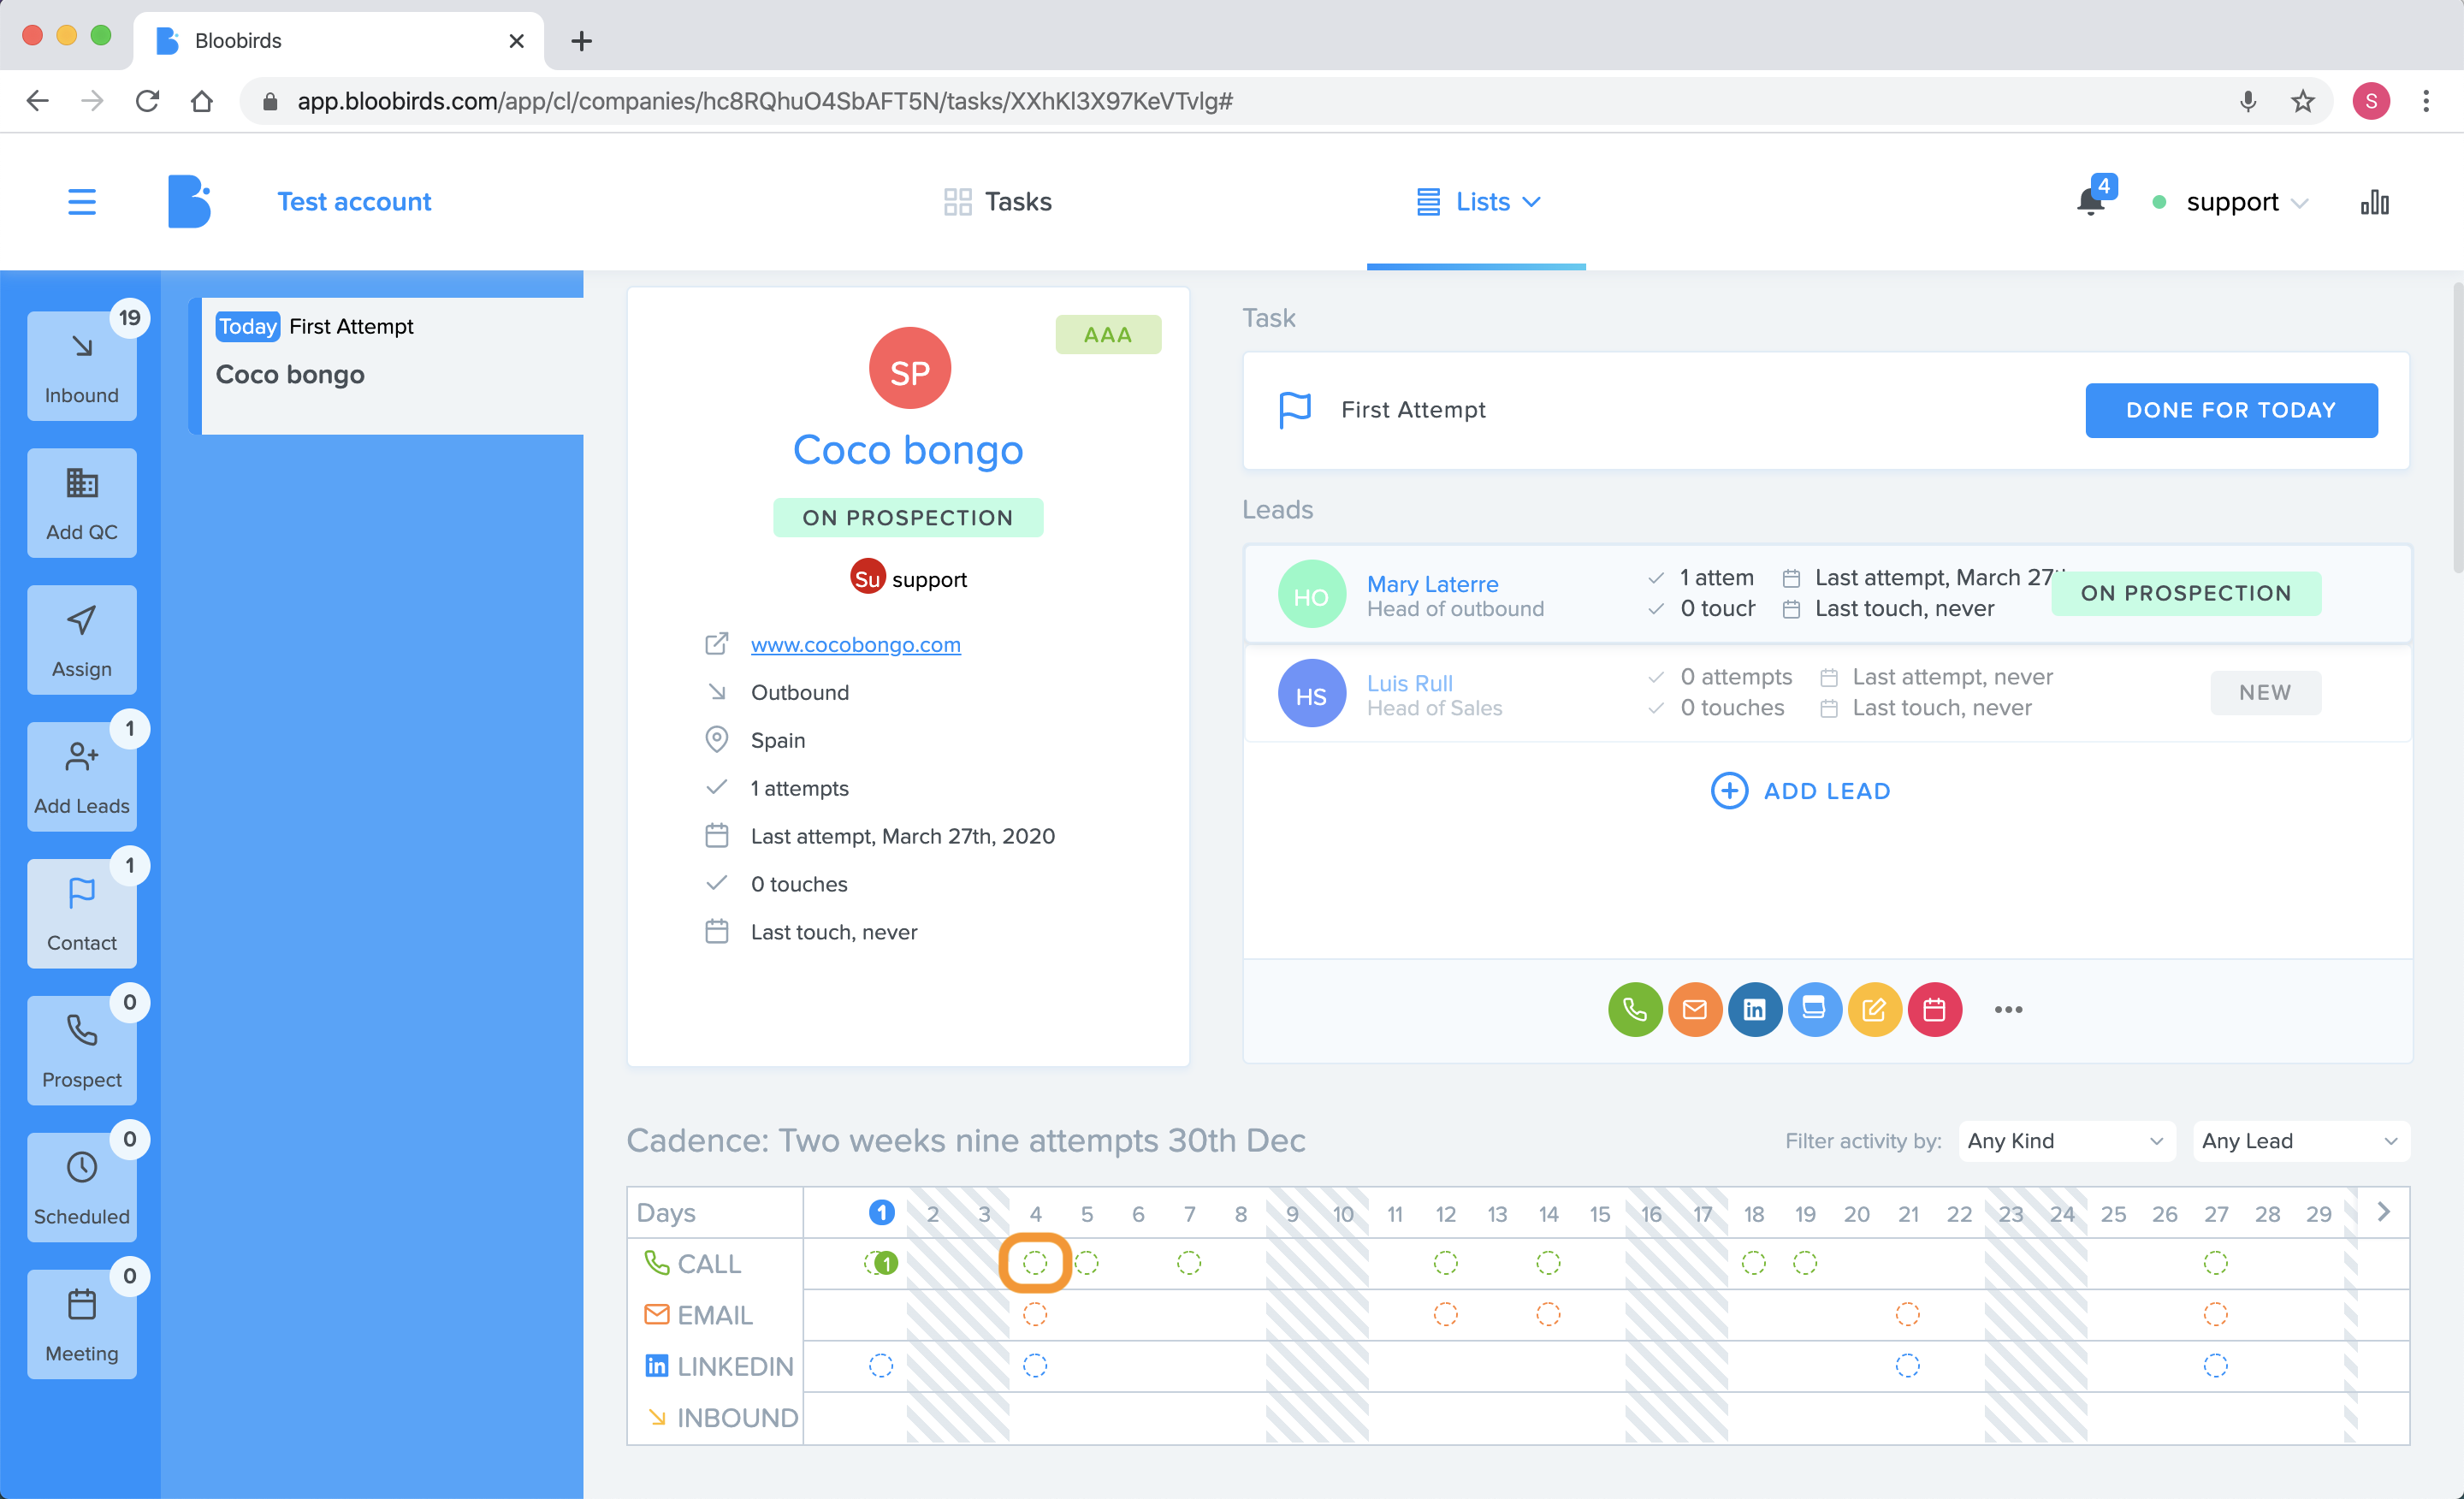The image size is (2464, 1499).
Task: Click the light blue inbound action icon
Action: 1815,1010
